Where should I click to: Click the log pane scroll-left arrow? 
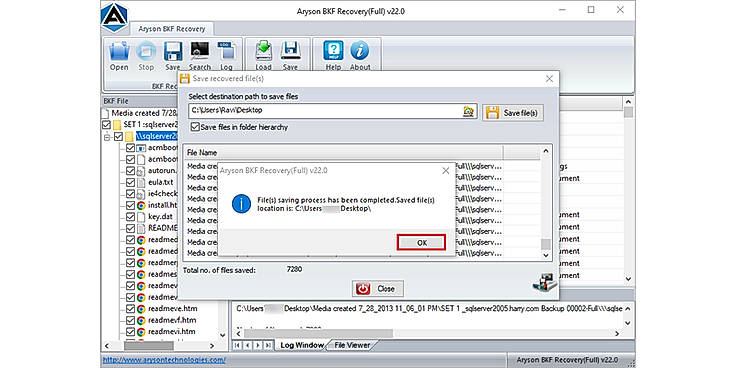(x=238, y=333)
